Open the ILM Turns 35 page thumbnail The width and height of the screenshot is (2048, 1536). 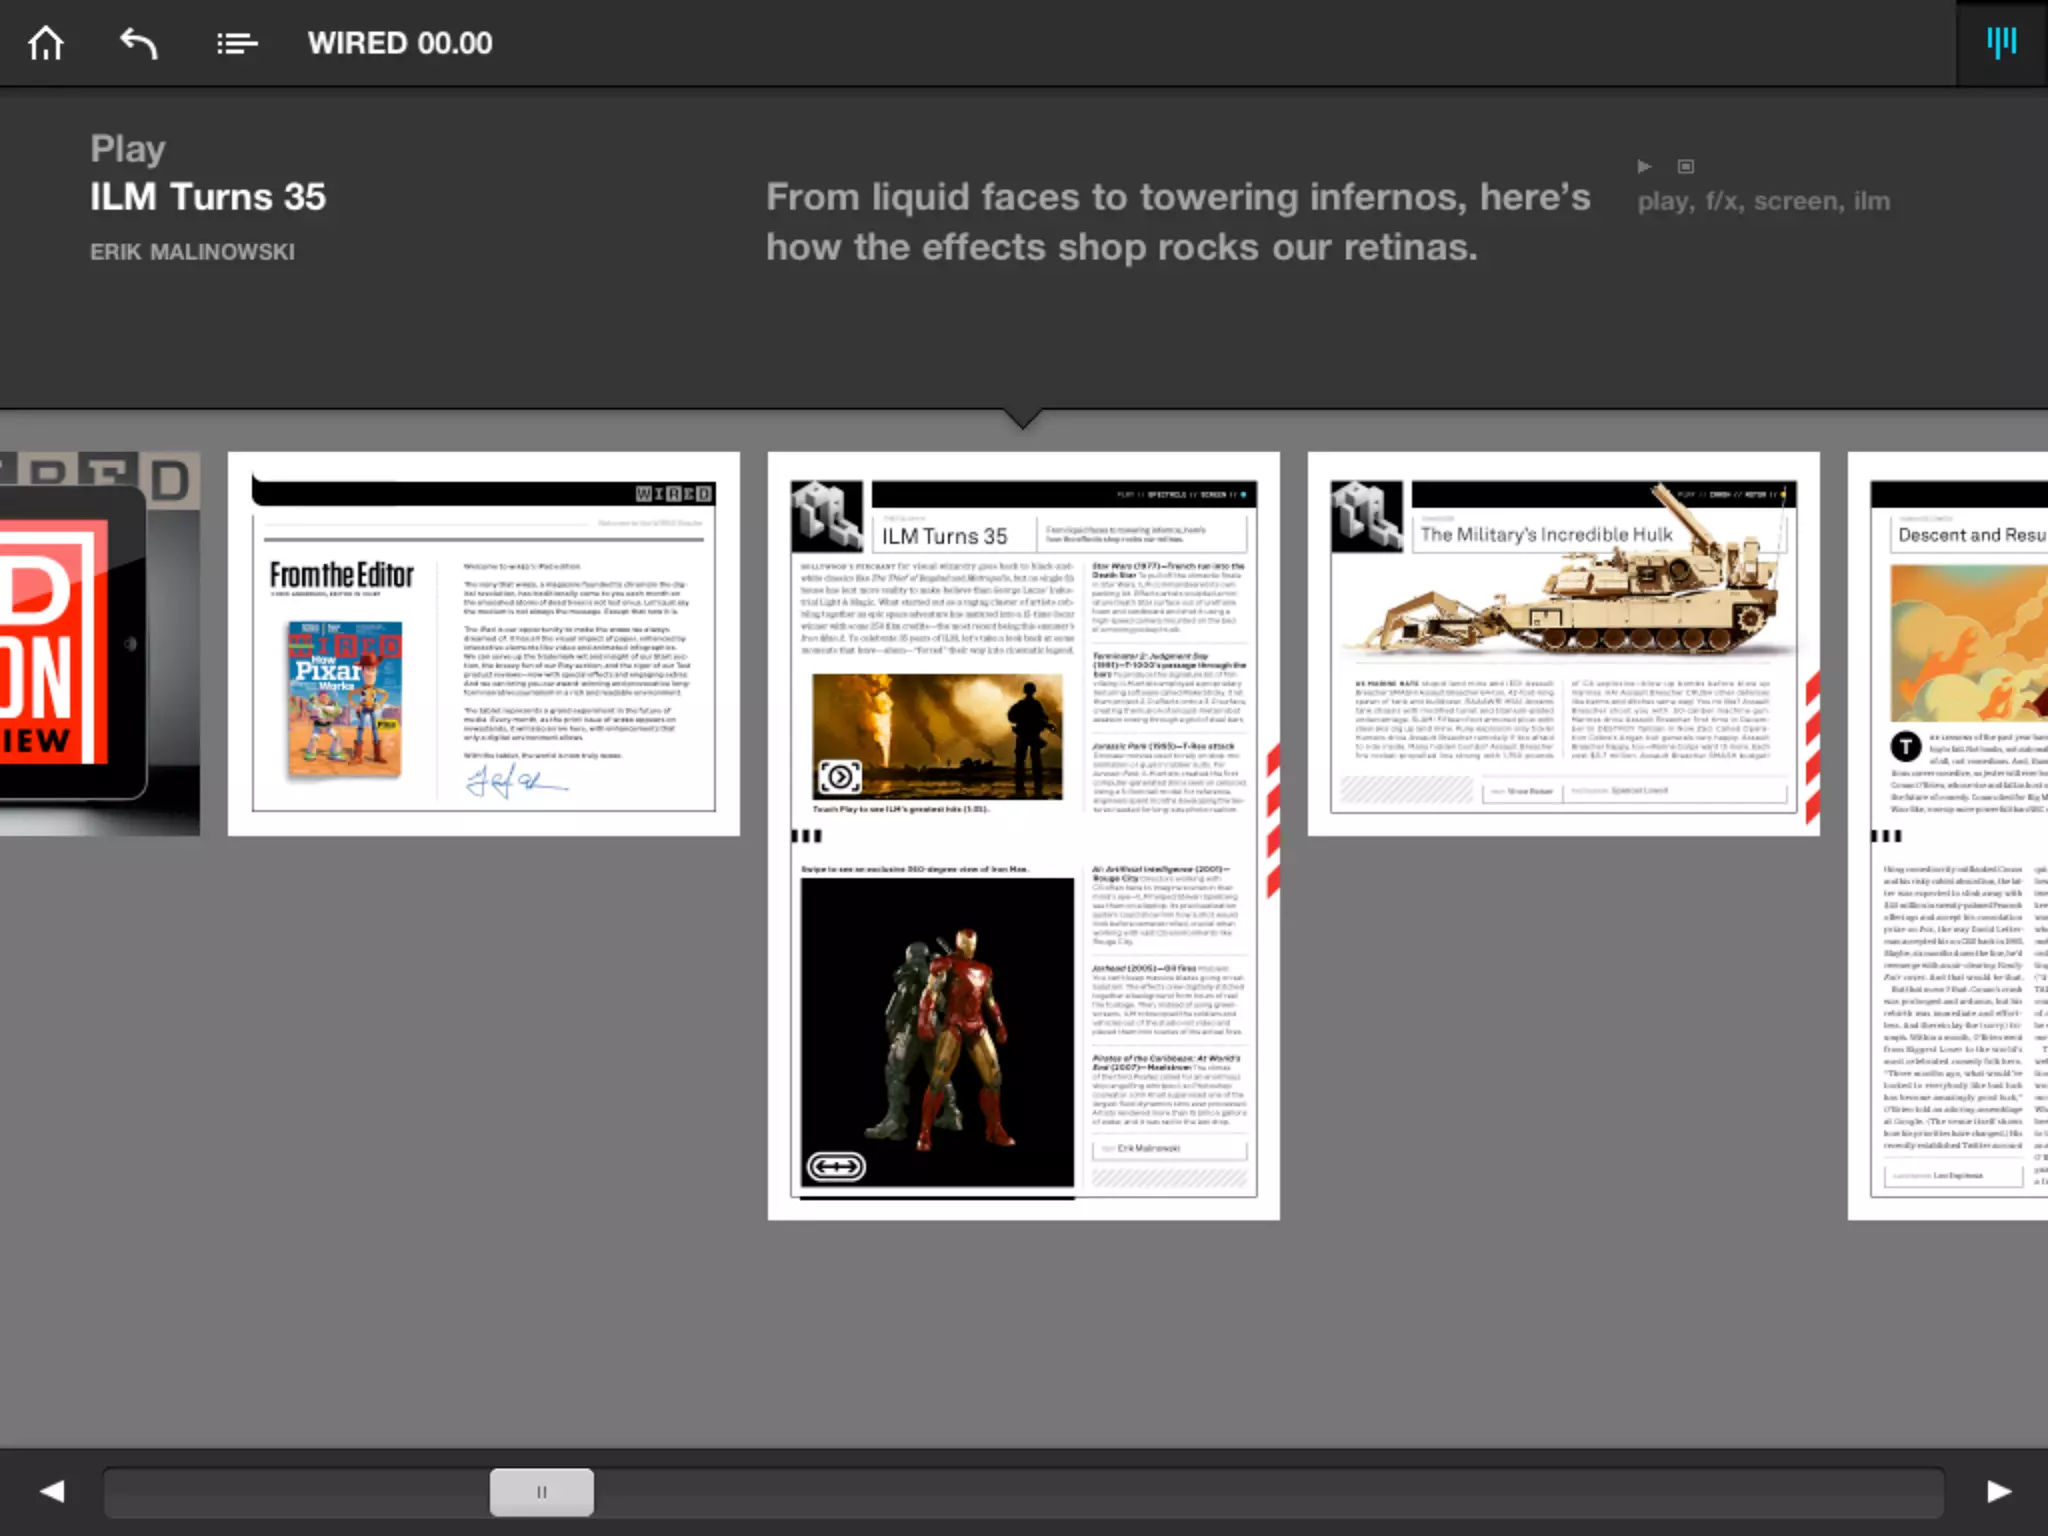(1023, 835)
